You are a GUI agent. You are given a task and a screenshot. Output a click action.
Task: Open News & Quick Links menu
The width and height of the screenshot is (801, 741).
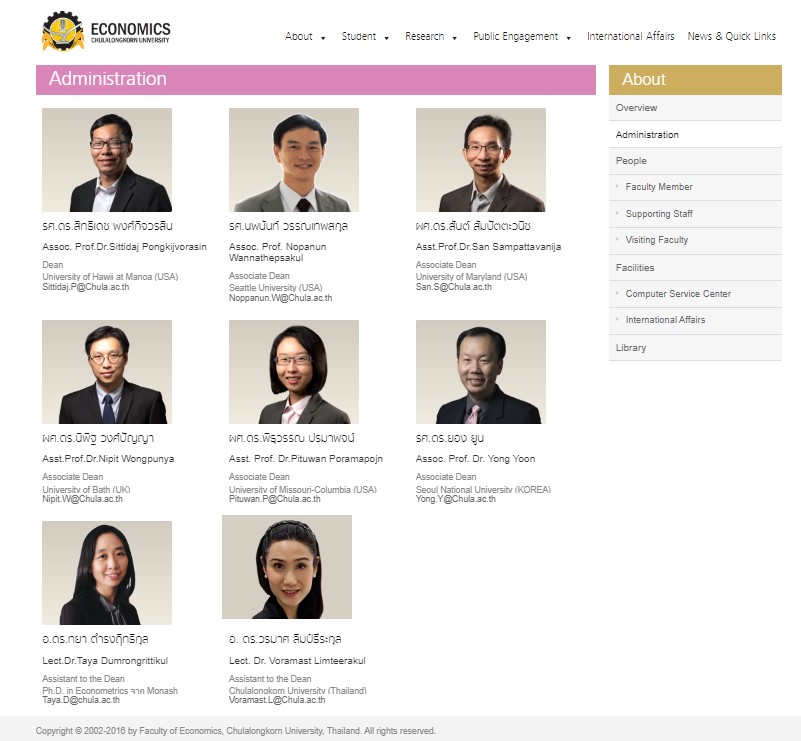731,37
